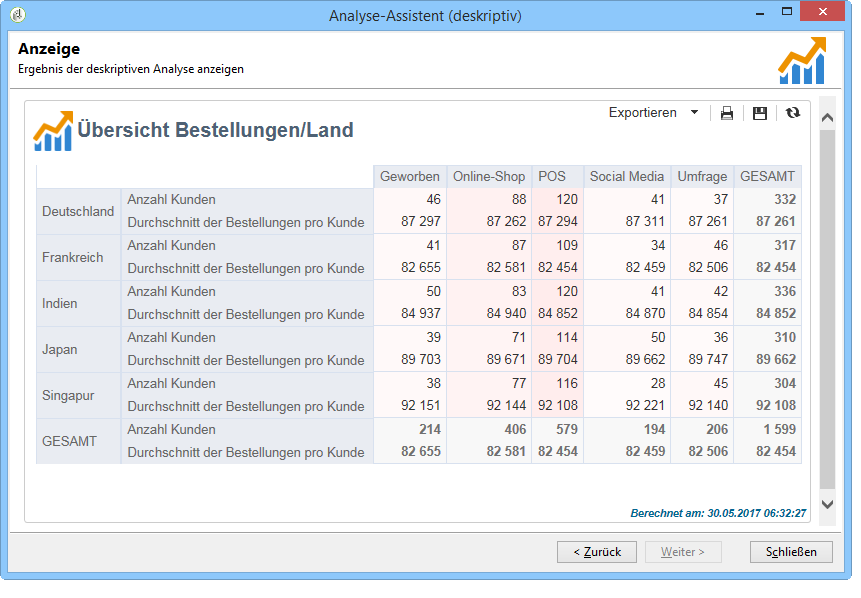Click Singapur Social Media value 92 221
Image resolution: width=861 pixels, height=598 pixels.
tap(645, 406)
